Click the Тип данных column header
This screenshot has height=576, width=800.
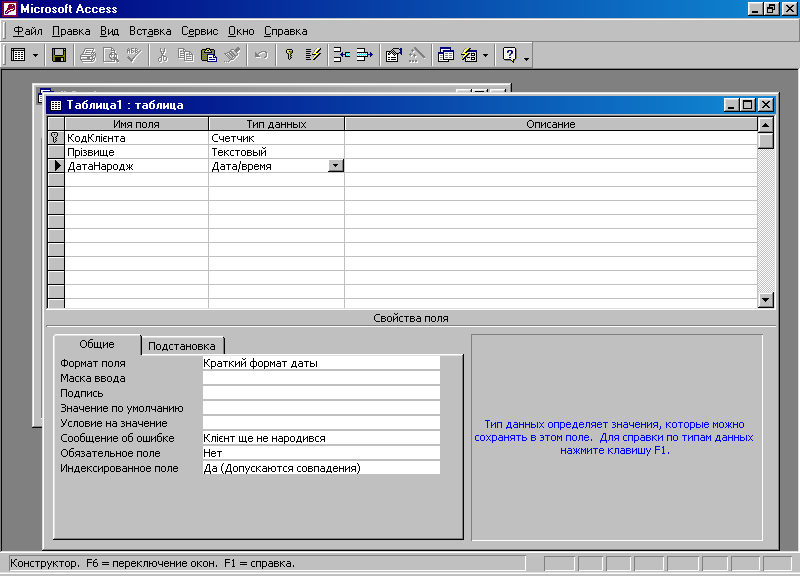[x=276, y=124]
